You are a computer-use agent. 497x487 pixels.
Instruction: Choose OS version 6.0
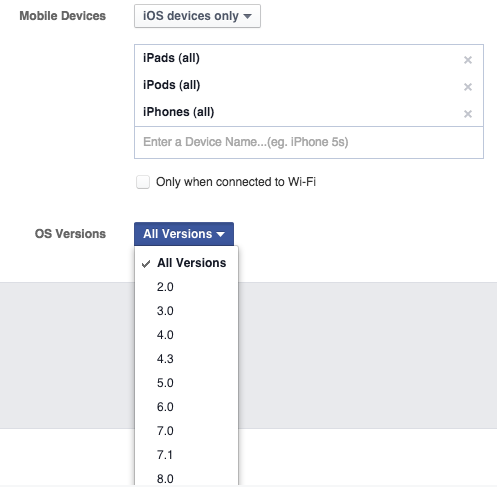click(x=187, y=407)
